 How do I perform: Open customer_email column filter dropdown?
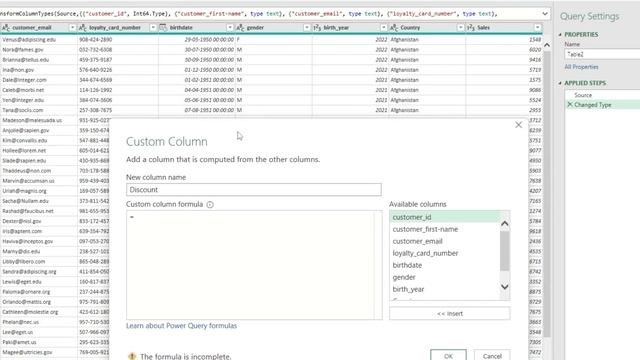(x=72, y=28)
